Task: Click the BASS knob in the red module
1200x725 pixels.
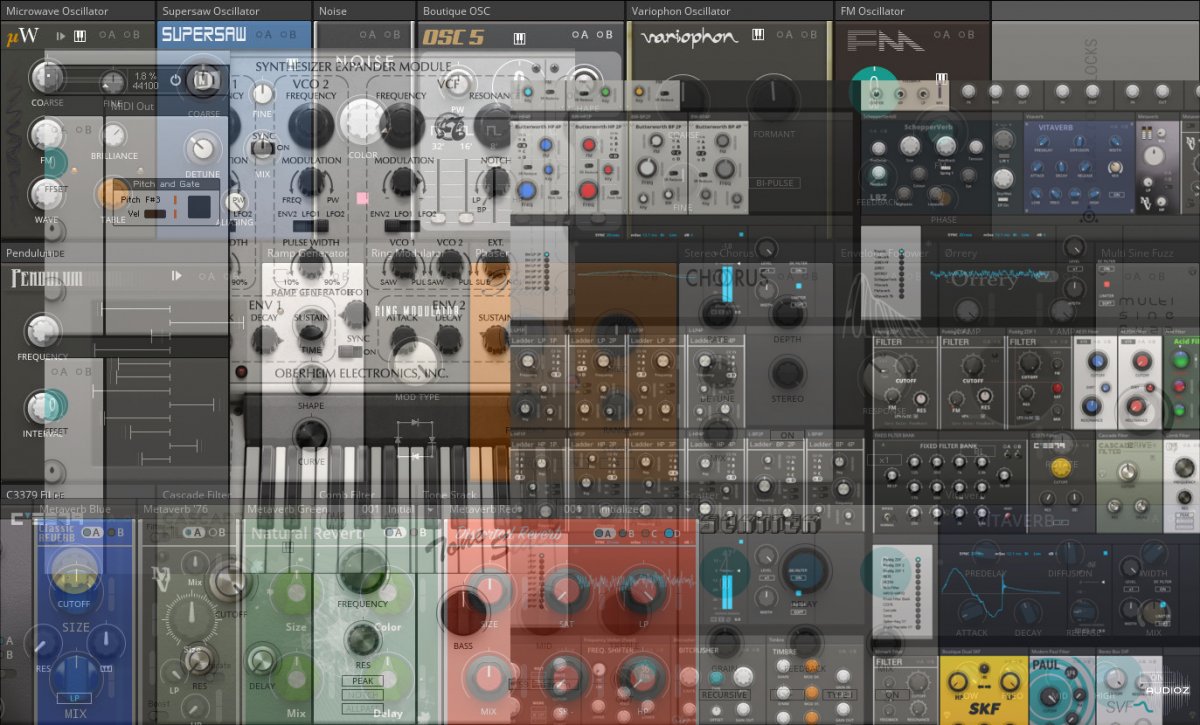Action: tap(464, 612)
